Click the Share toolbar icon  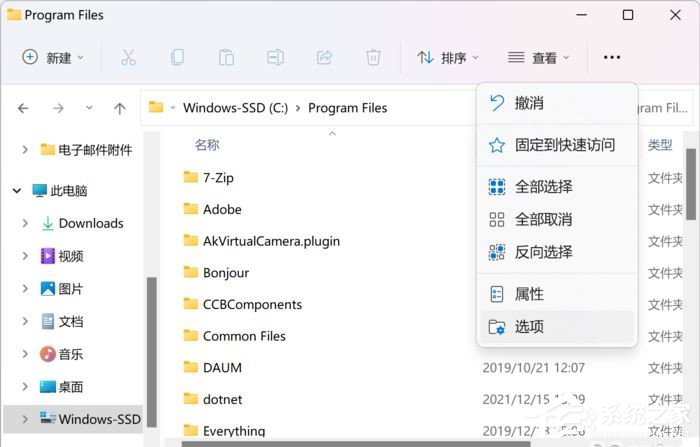[324, 57]
